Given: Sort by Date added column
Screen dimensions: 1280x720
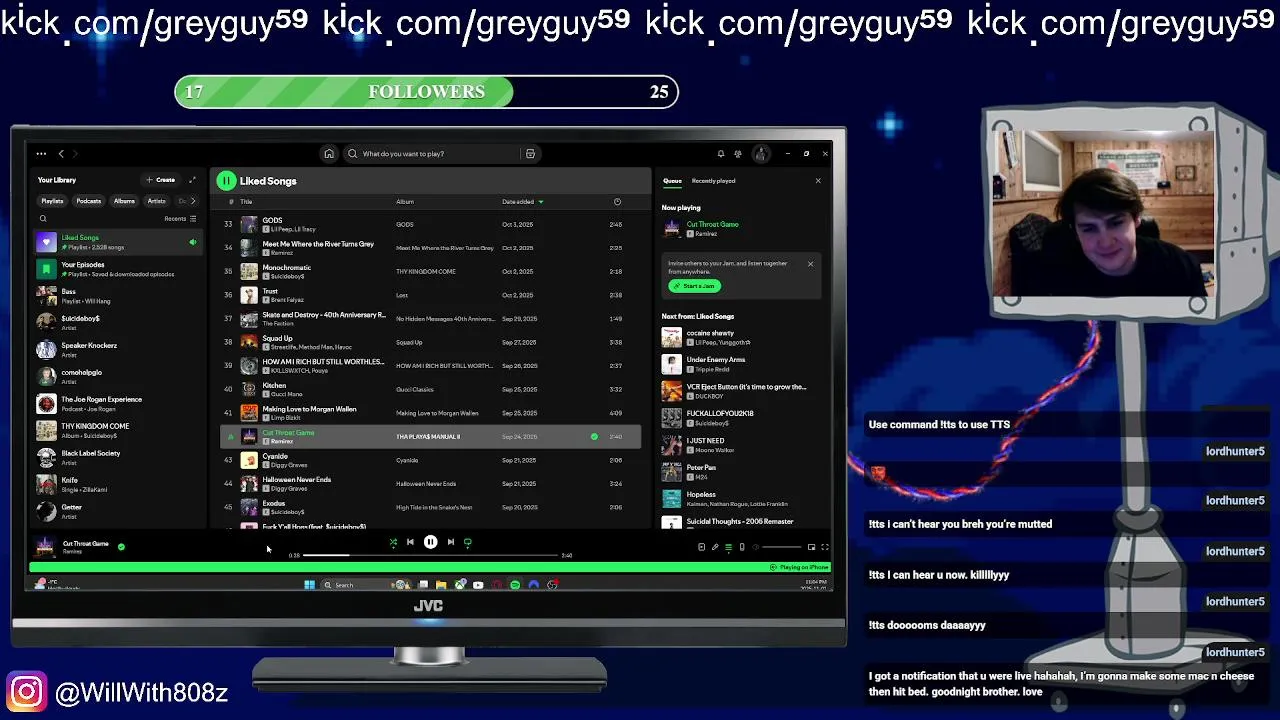Looking at the screenshot, I should coord(522,202).
